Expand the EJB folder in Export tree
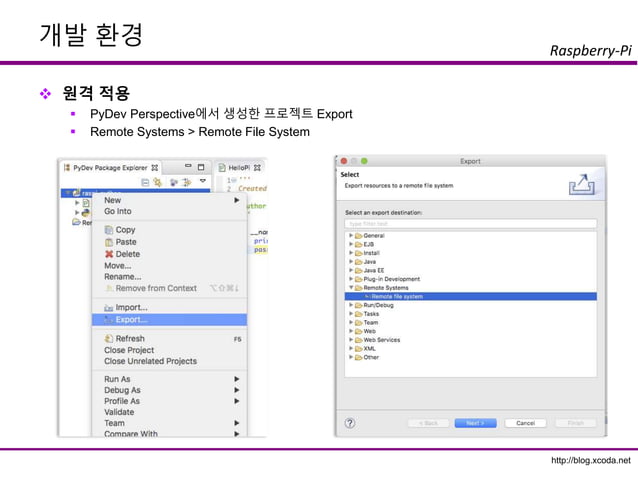638x478 pixels. point(351,244)
